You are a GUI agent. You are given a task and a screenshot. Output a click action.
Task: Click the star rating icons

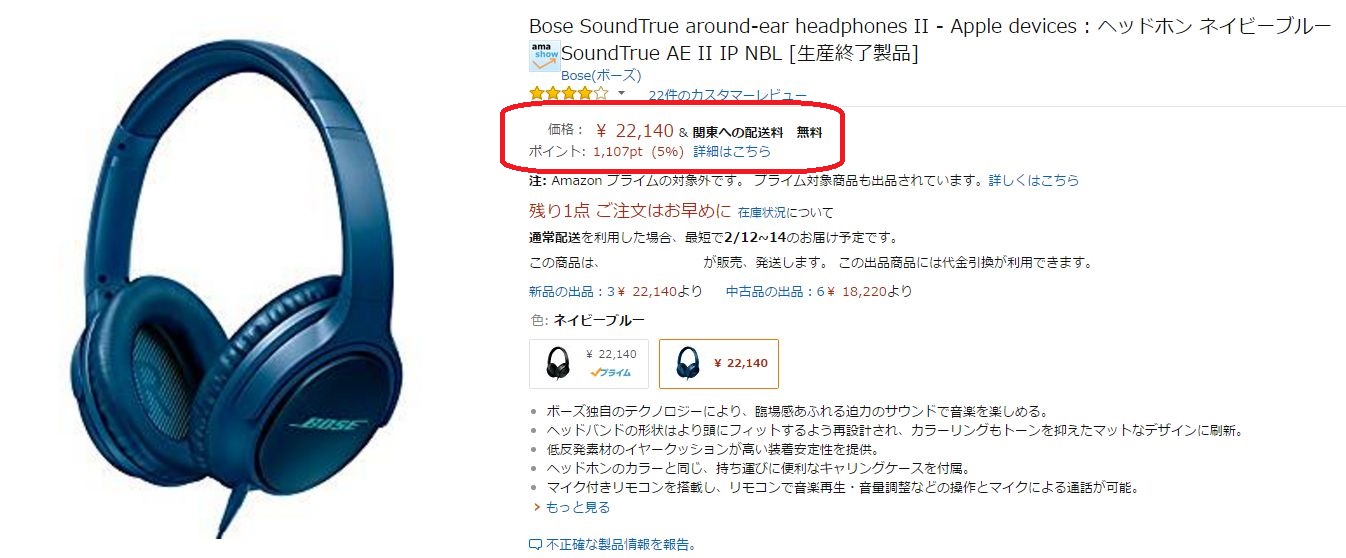click(568, 94)
